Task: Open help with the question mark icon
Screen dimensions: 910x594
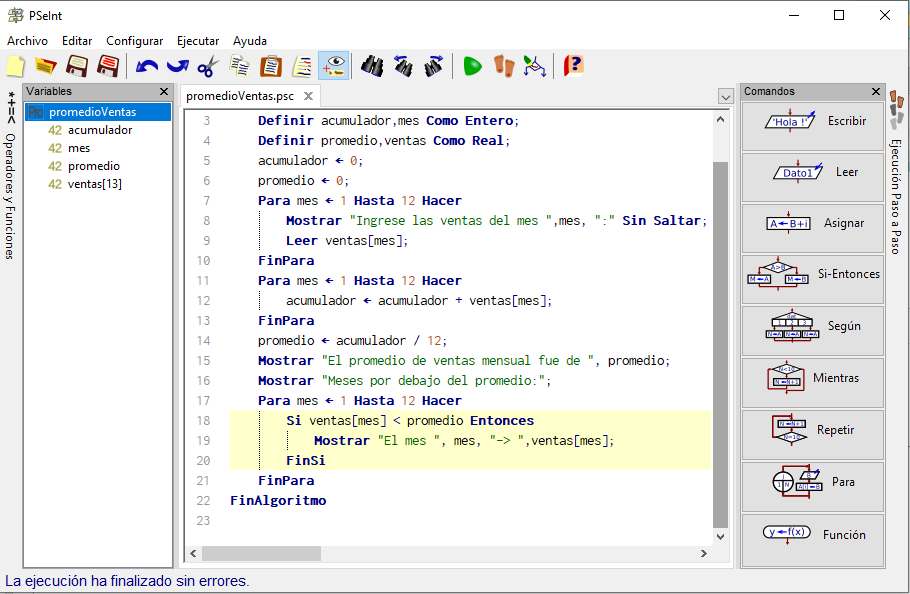Action: pyautogui.click(x=573, y=66)
